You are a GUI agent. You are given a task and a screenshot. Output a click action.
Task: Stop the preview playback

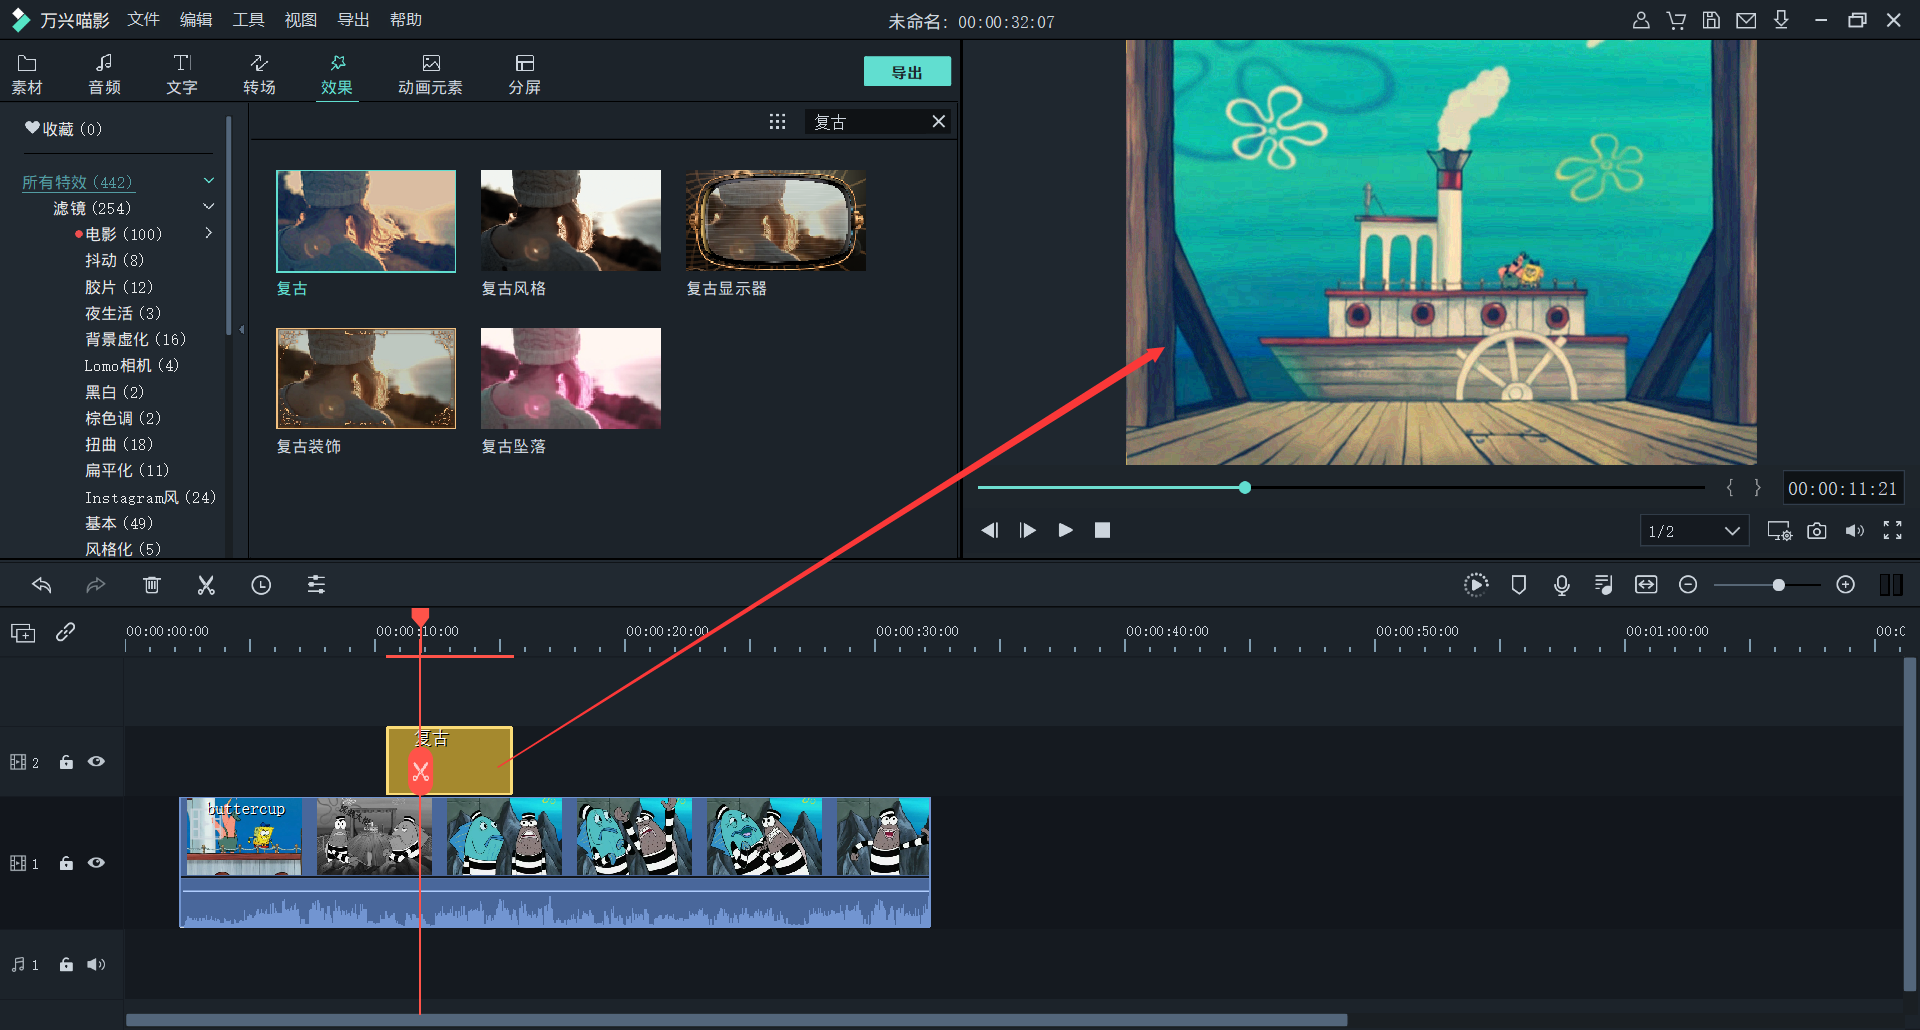point(1102,530)
